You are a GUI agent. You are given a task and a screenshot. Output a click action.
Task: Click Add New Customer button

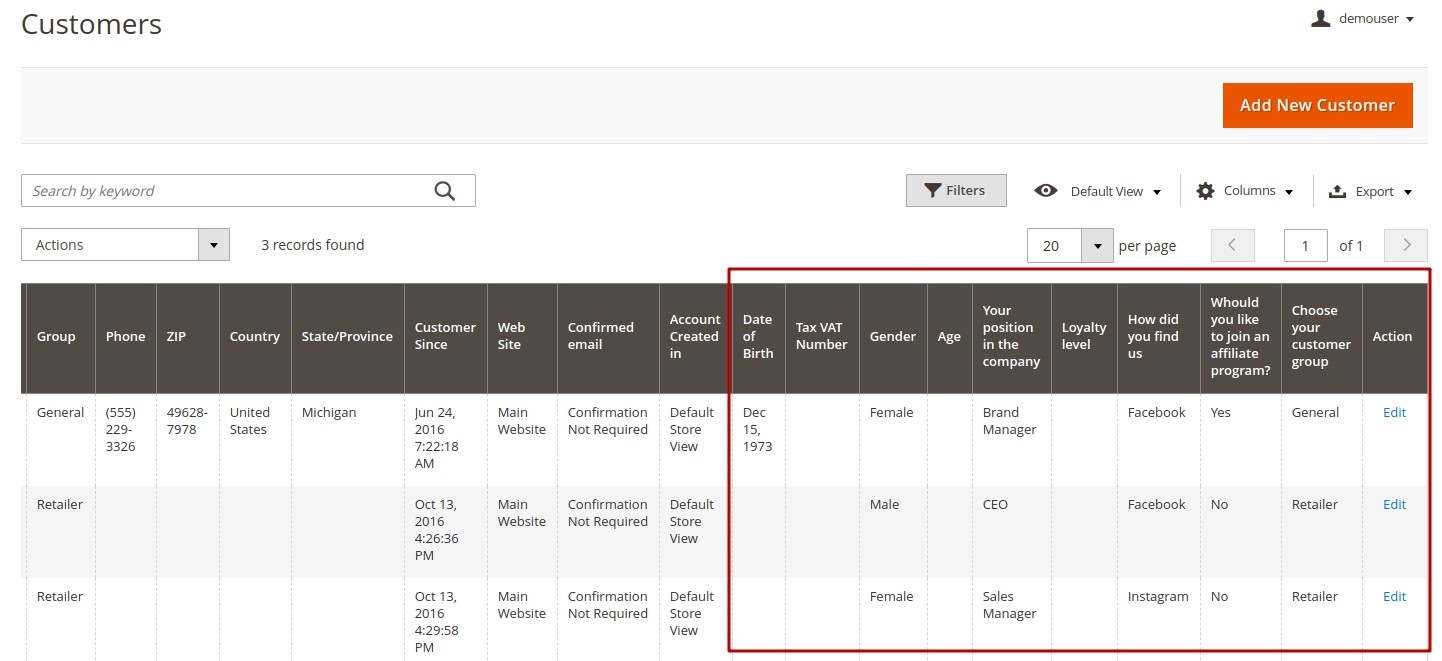[1316, 105]
